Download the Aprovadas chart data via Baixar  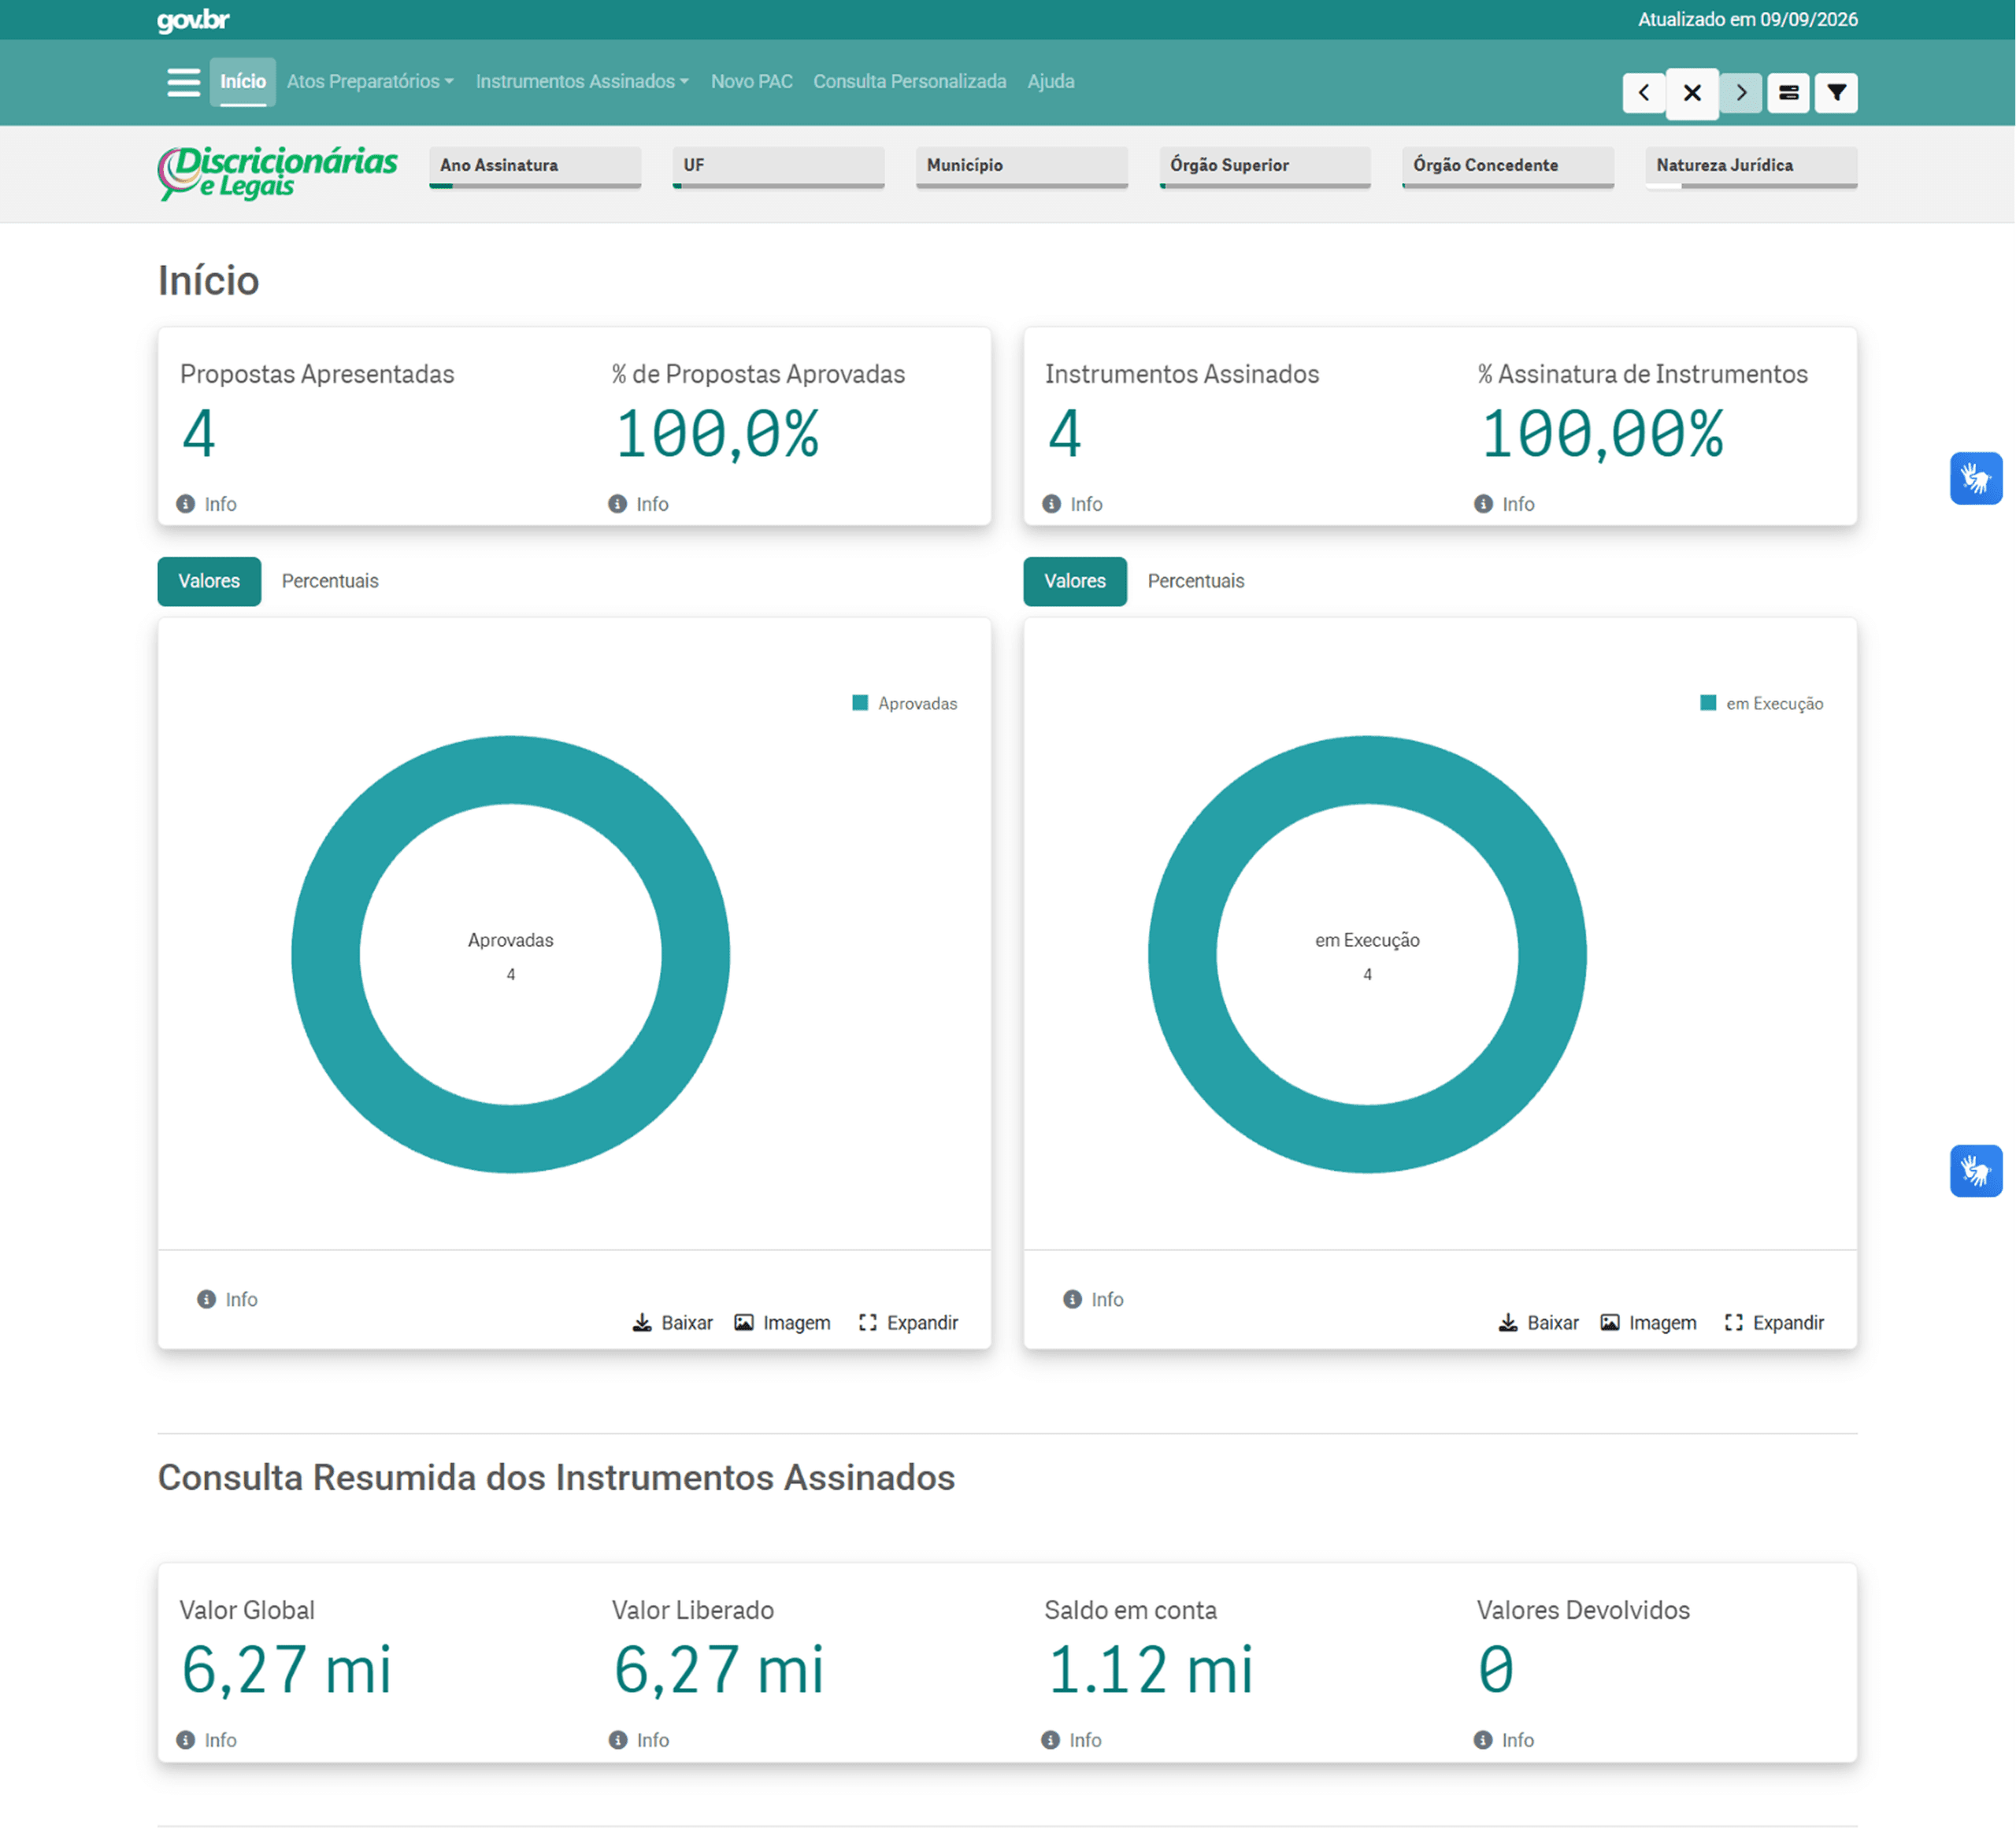[x=673, y=1323]
